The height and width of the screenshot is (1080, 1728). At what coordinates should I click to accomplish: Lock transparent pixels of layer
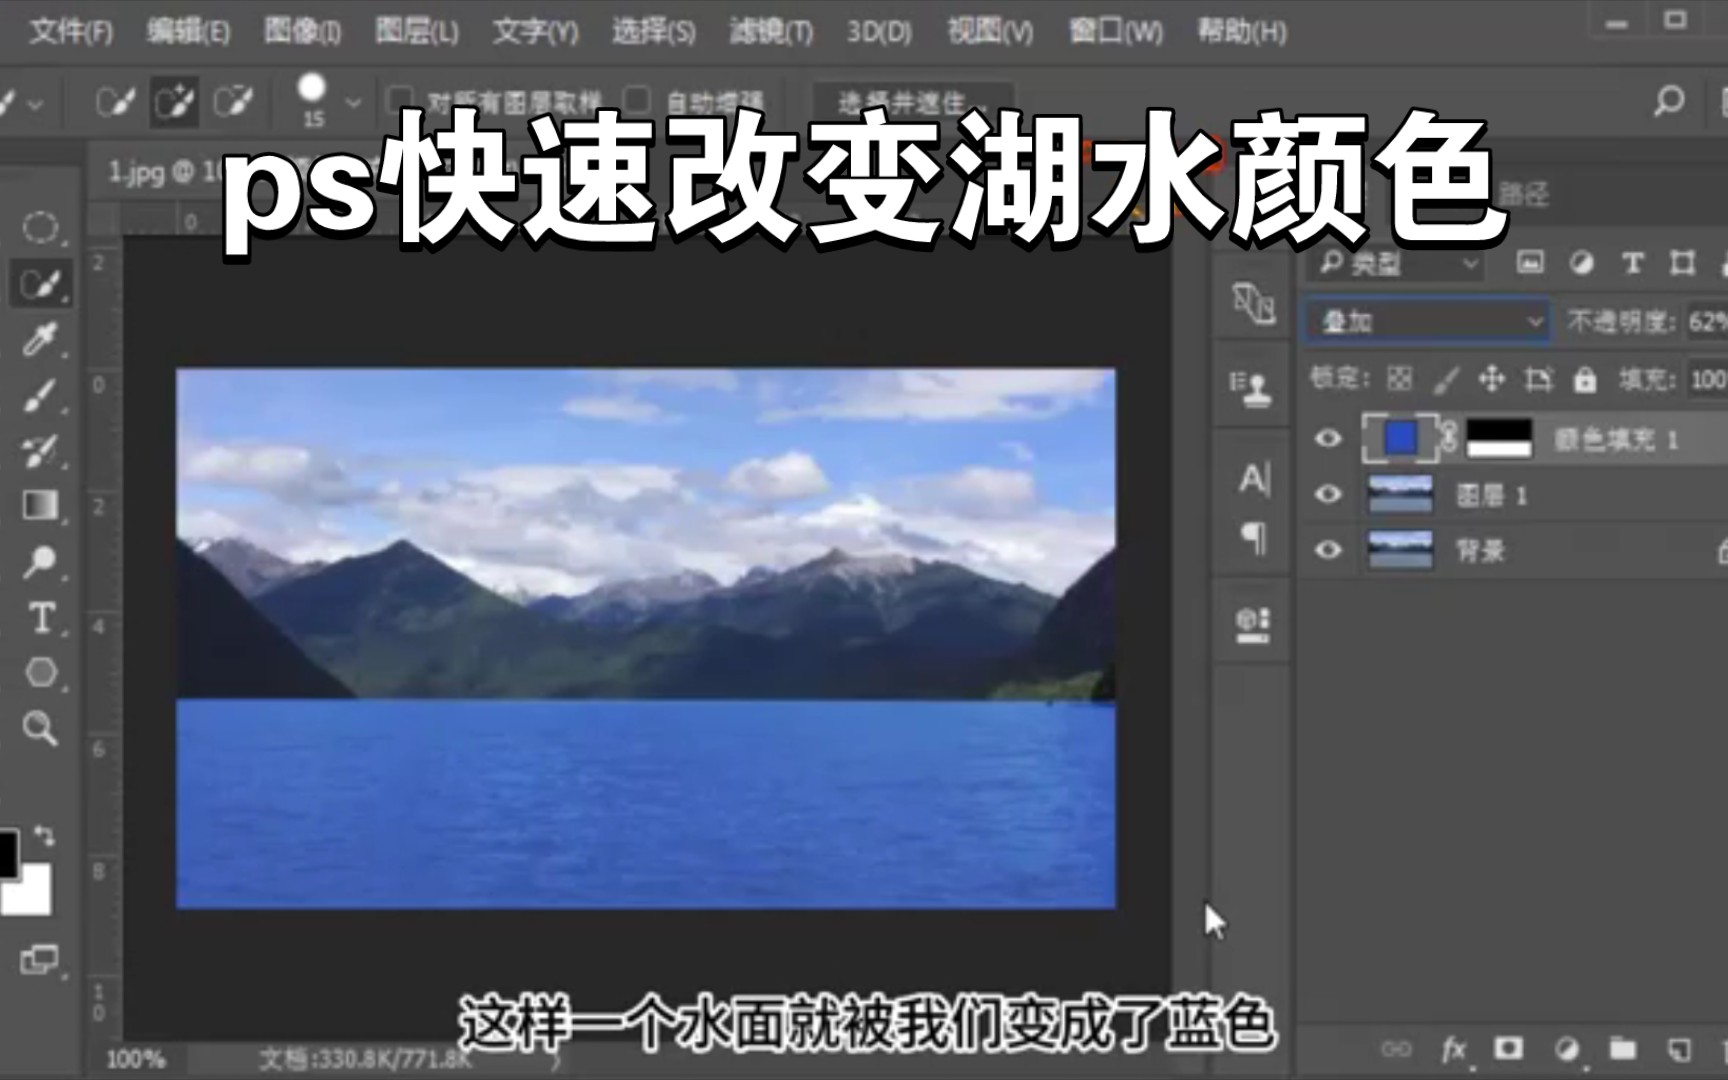point(1400,378)
